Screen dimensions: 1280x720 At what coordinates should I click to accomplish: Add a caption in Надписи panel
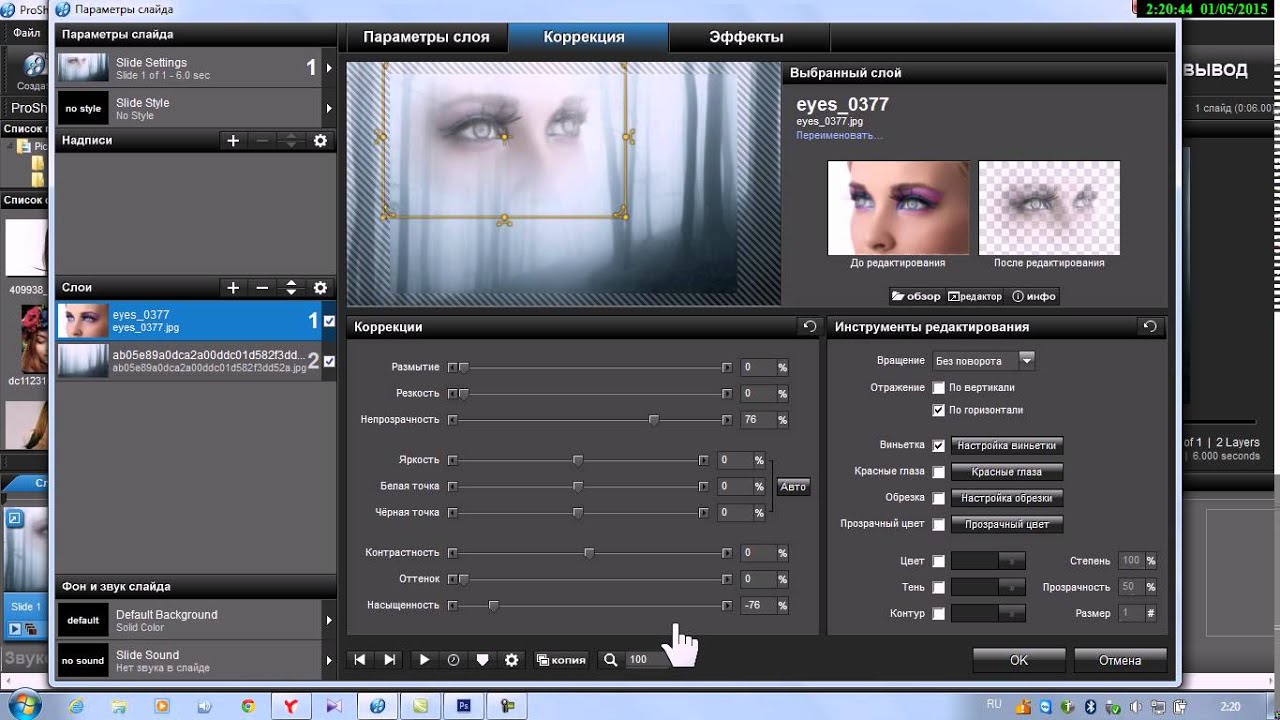click(x=233, y=141)
